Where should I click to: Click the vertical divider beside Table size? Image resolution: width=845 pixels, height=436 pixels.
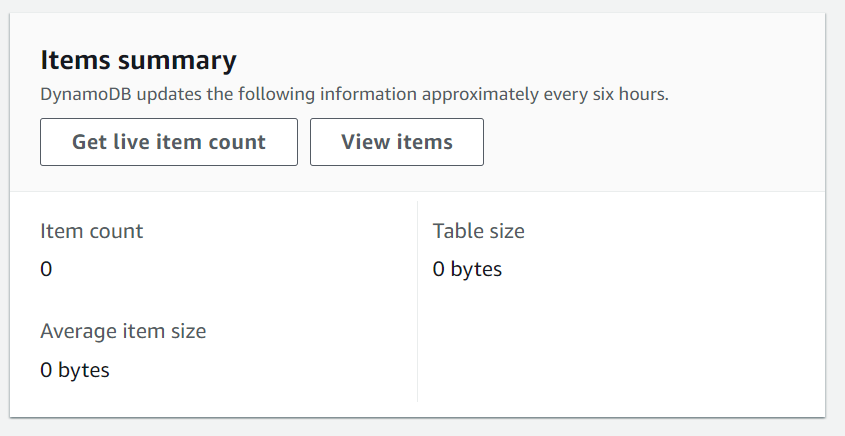[x=417, y=300]
